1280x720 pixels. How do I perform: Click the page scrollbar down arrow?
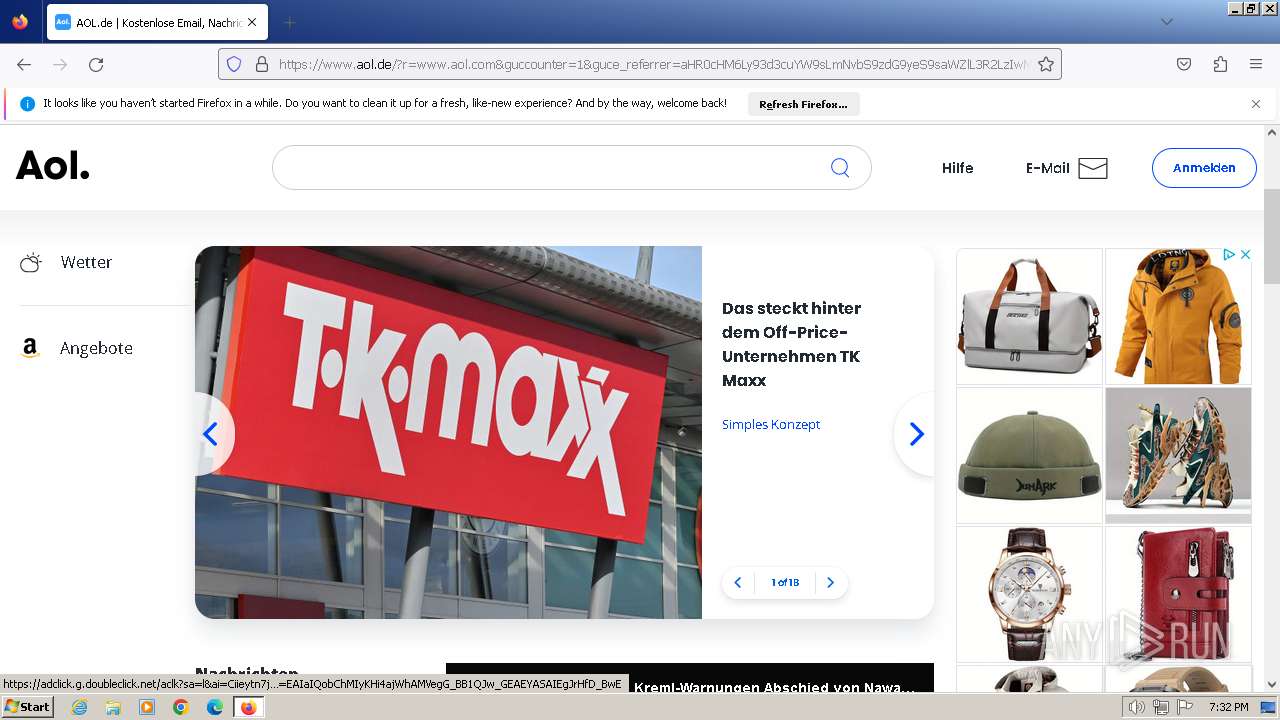(1272, 685)
